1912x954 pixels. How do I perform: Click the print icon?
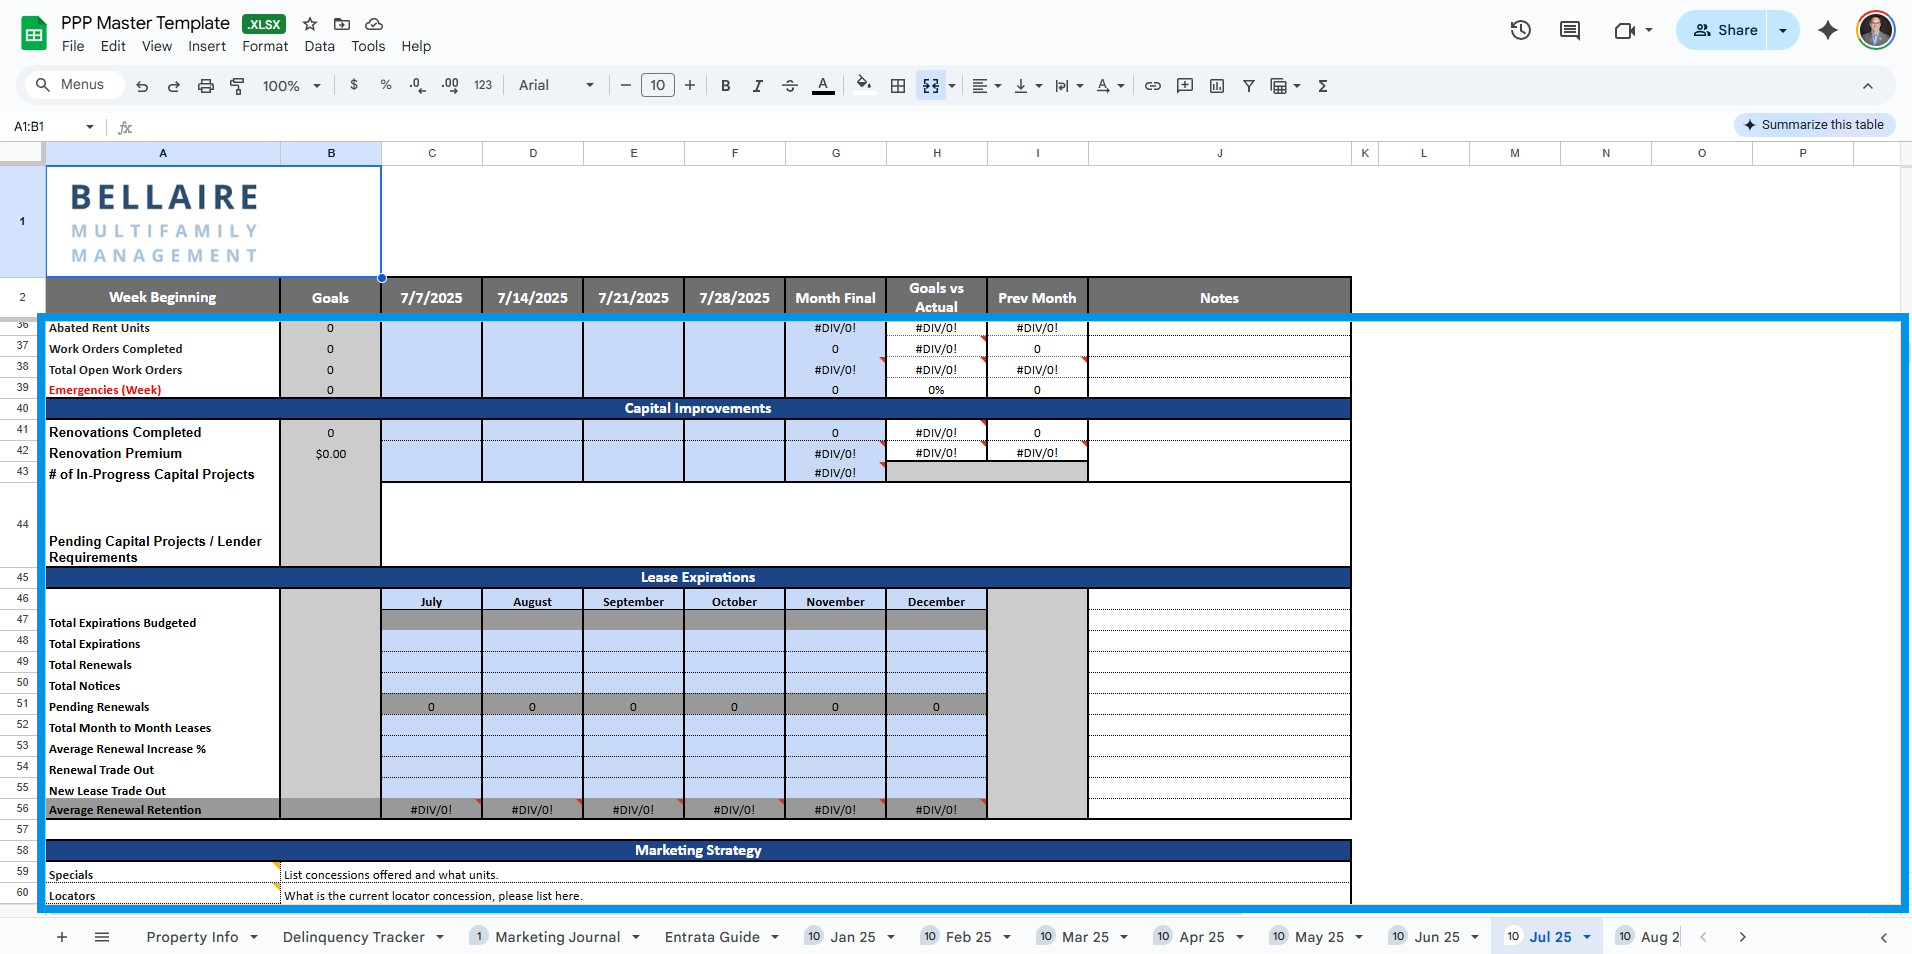(x=205, y=86)
